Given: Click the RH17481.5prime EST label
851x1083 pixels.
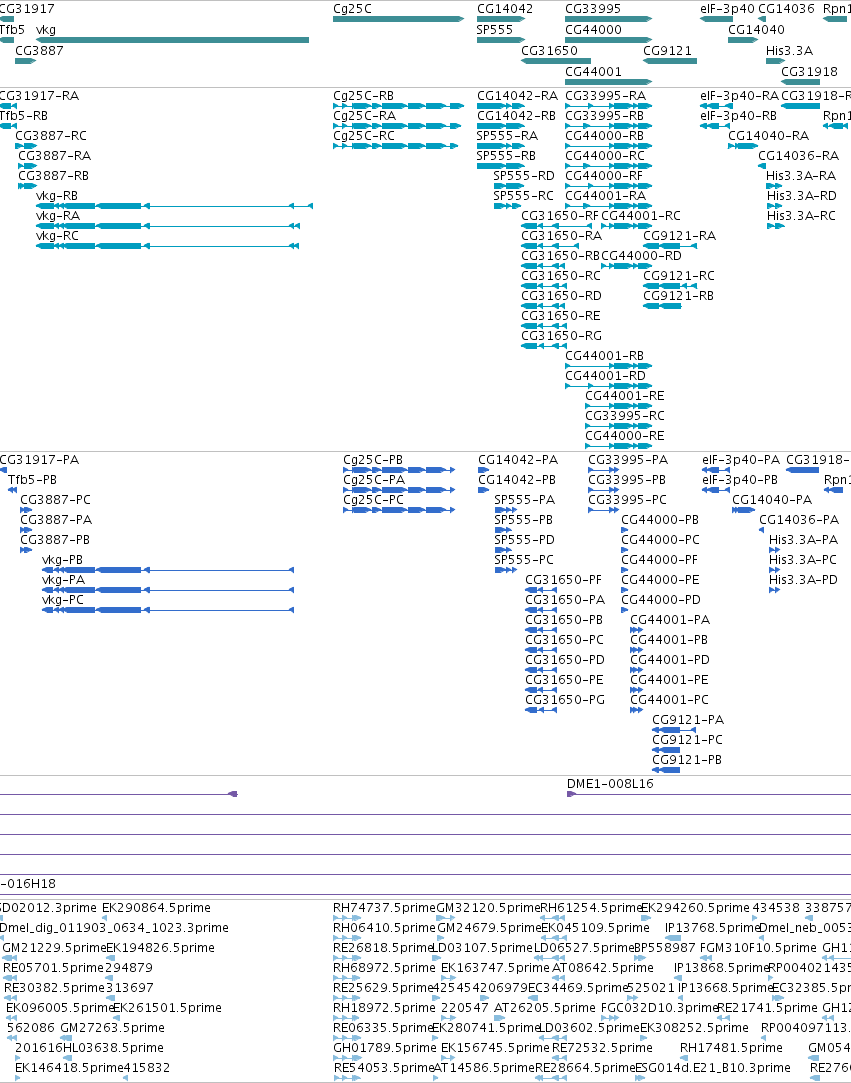Looking at the screenshot, I should click(x=731, y=1048).
